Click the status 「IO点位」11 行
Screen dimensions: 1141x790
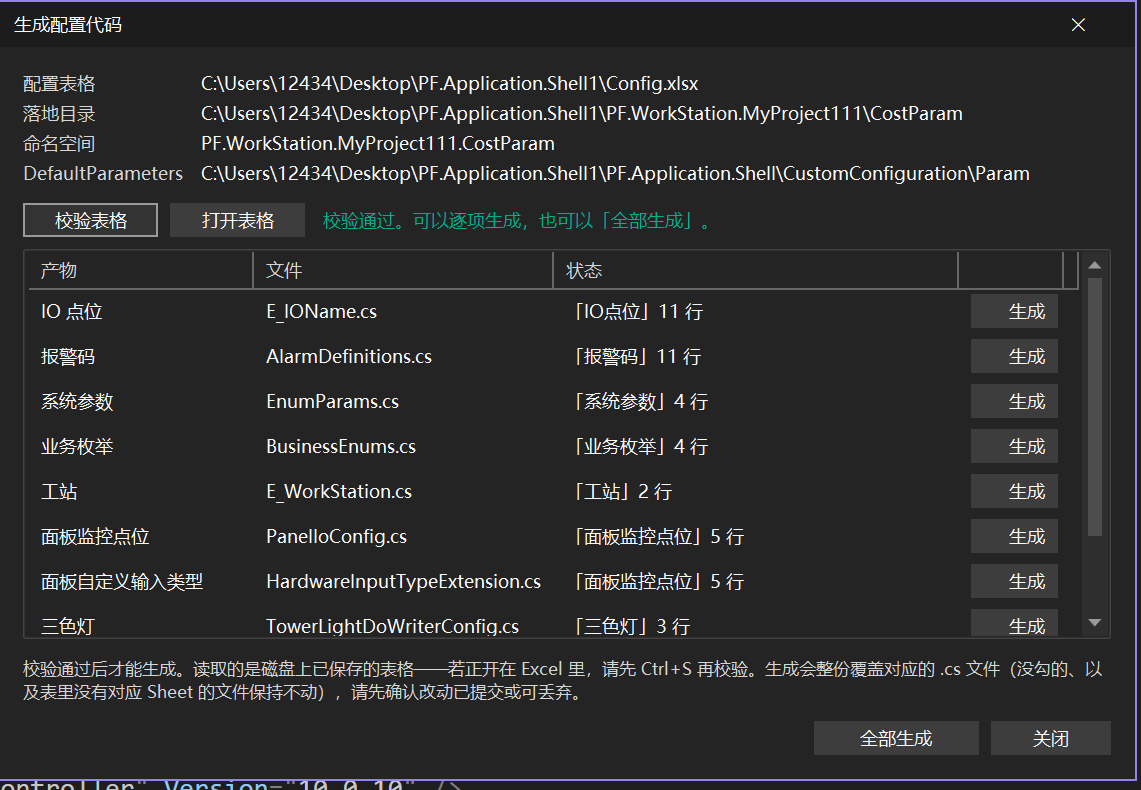click(638, 311)
